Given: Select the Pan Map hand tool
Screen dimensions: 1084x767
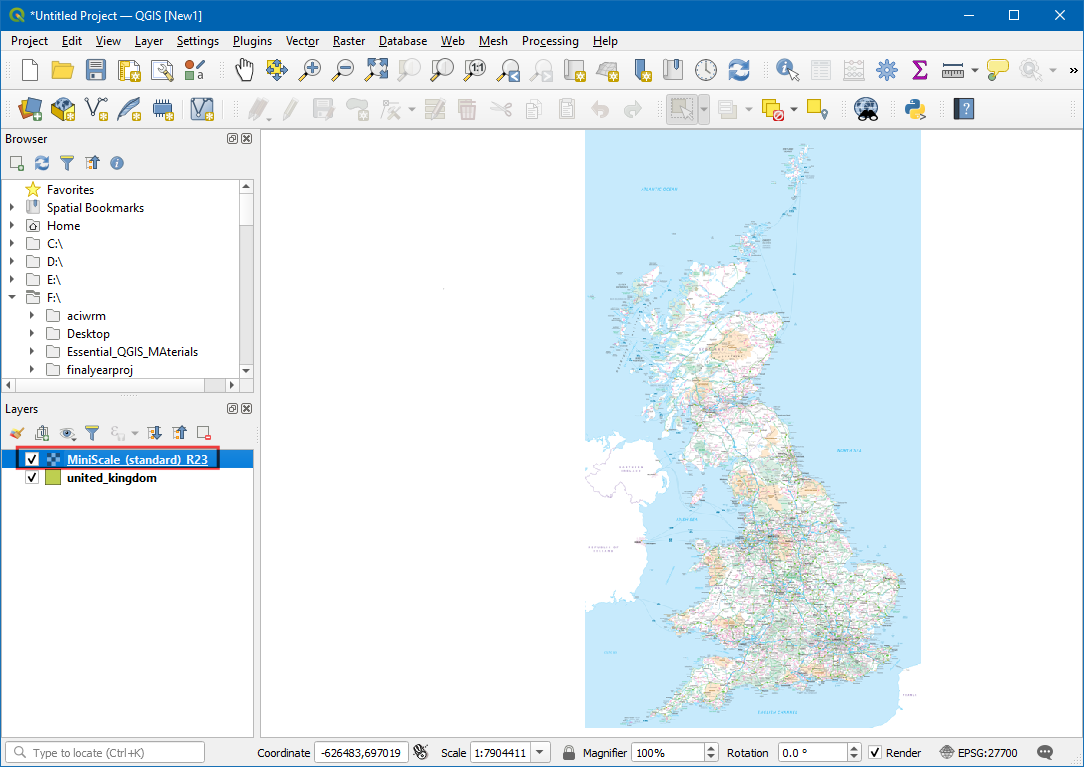Looking at the screenshot, I should (x=244, y=70).
